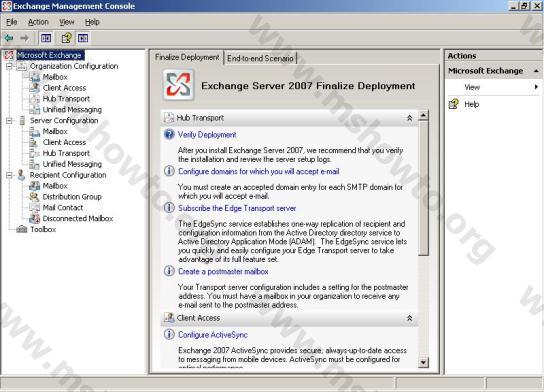Screen dimensions: 544x392
Task: Click Client Access icon under Organization Configuration
Action: coord(35,88)
